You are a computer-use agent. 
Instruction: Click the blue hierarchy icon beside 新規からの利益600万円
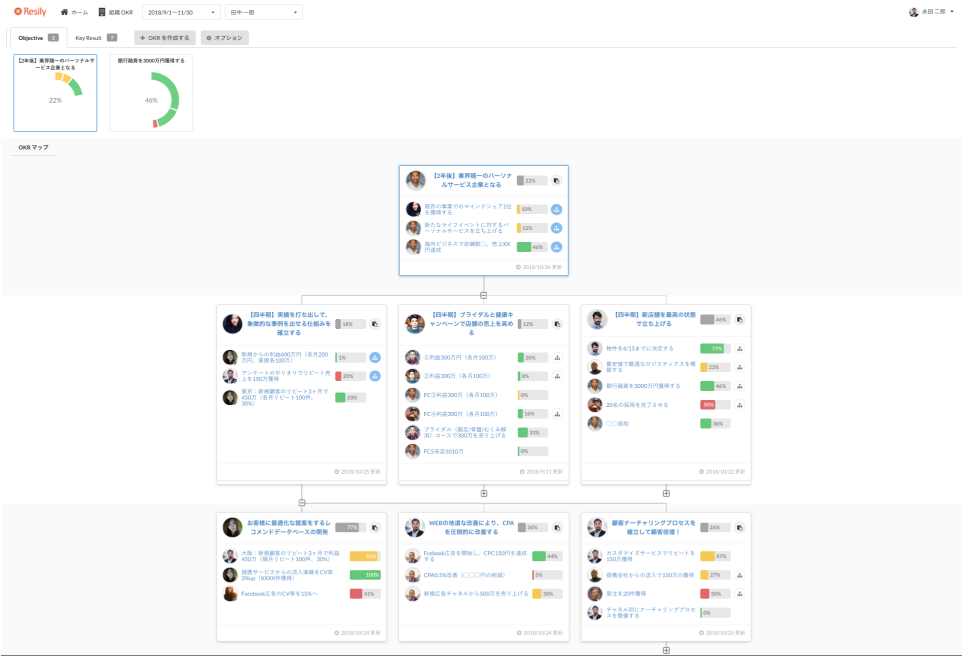[x=375, y=357]
